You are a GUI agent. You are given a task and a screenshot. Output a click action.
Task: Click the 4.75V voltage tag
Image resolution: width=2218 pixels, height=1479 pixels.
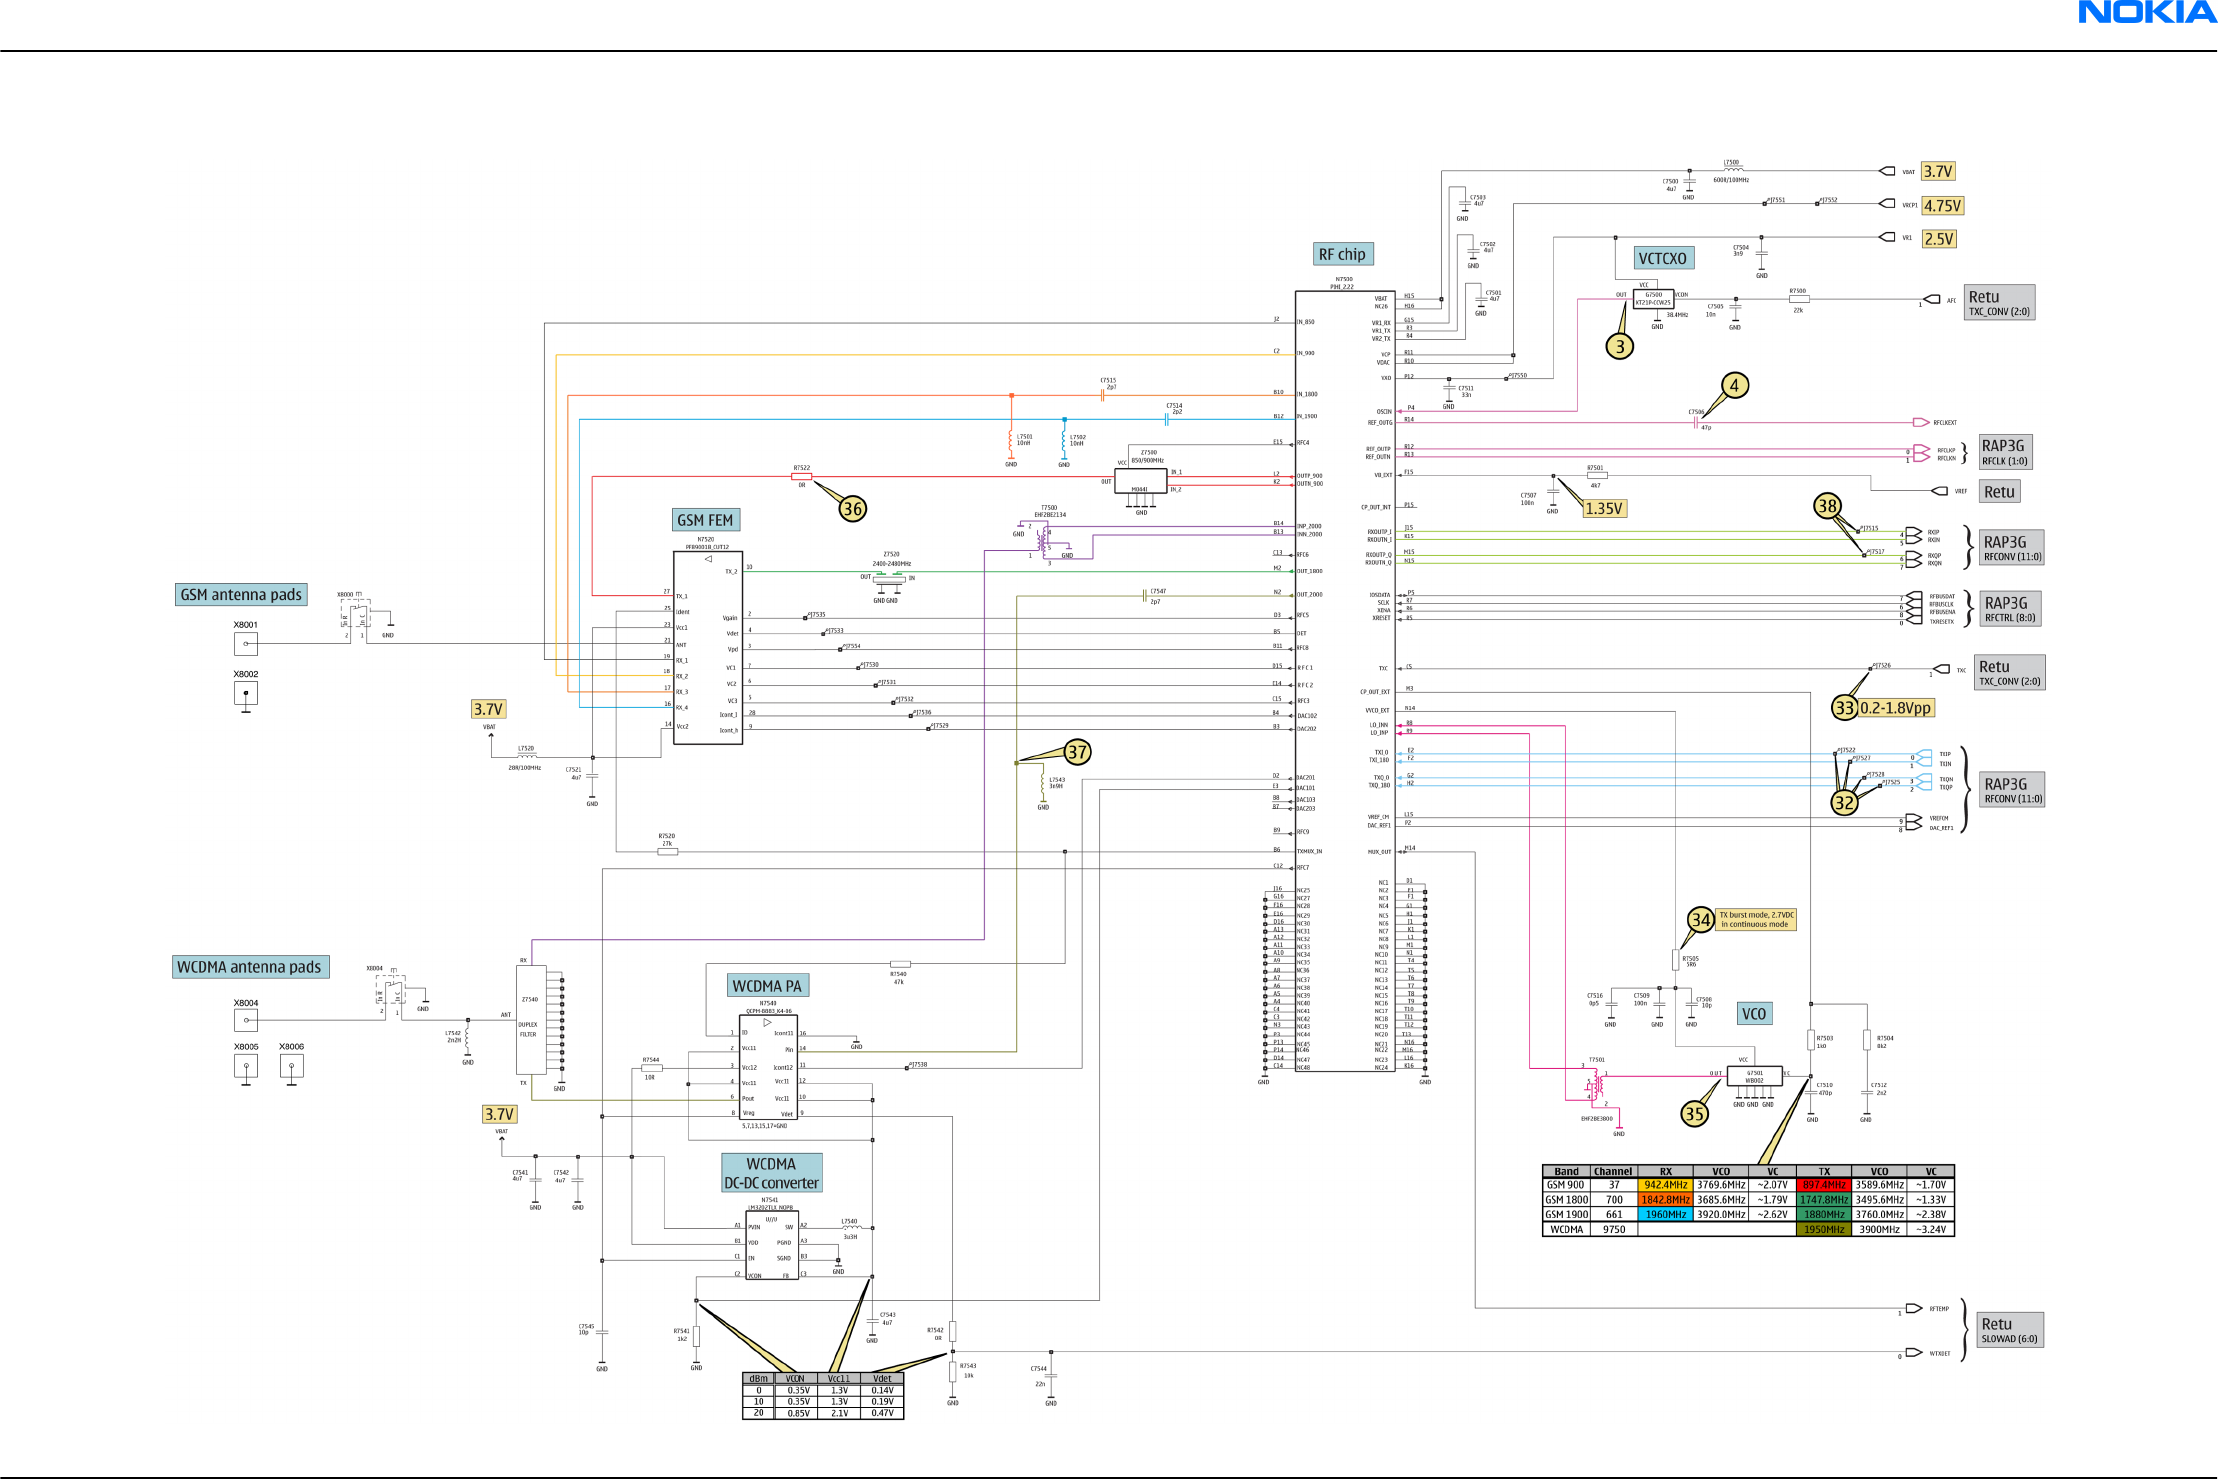(x=1943, y=206)
